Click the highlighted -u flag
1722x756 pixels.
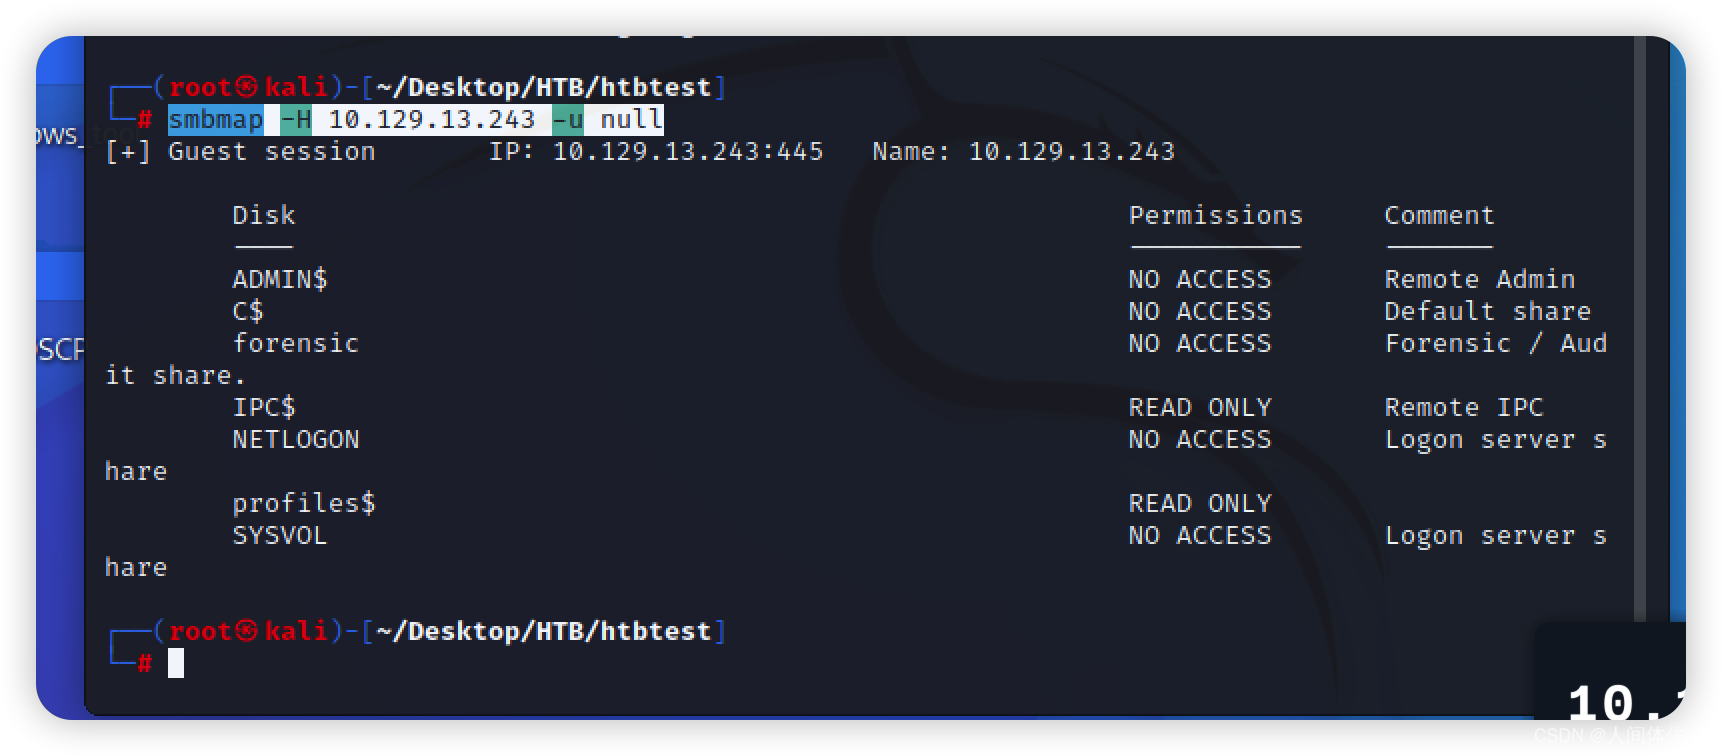pyautogui.click(x=568, y=120)
